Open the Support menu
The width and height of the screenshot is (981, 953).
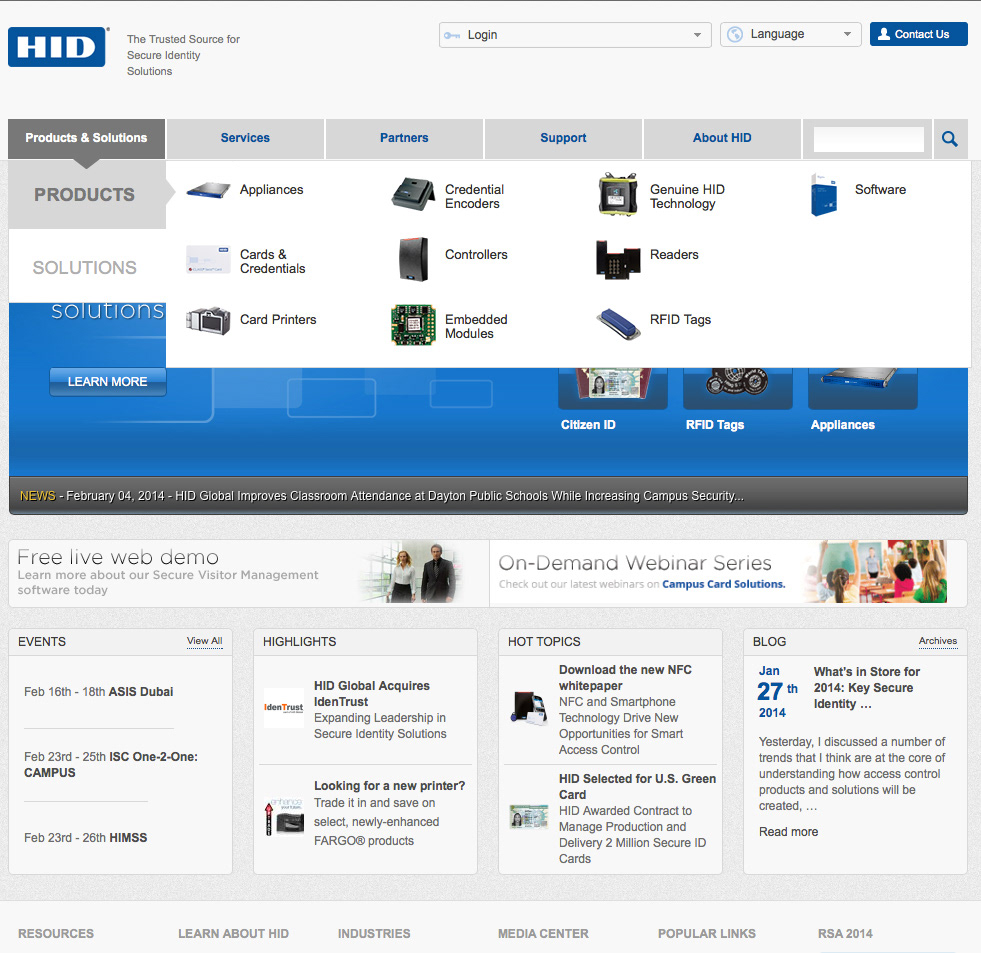(563, 138)
